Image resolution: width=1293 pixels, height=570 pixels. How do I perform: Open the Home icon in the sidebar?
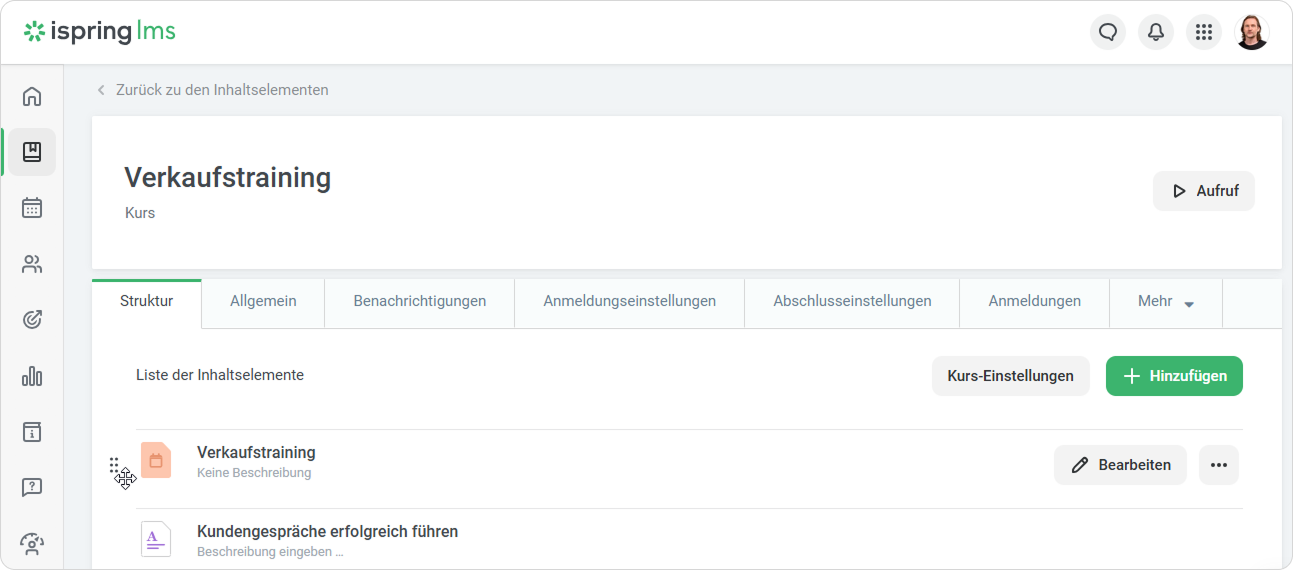pos(32,96)
